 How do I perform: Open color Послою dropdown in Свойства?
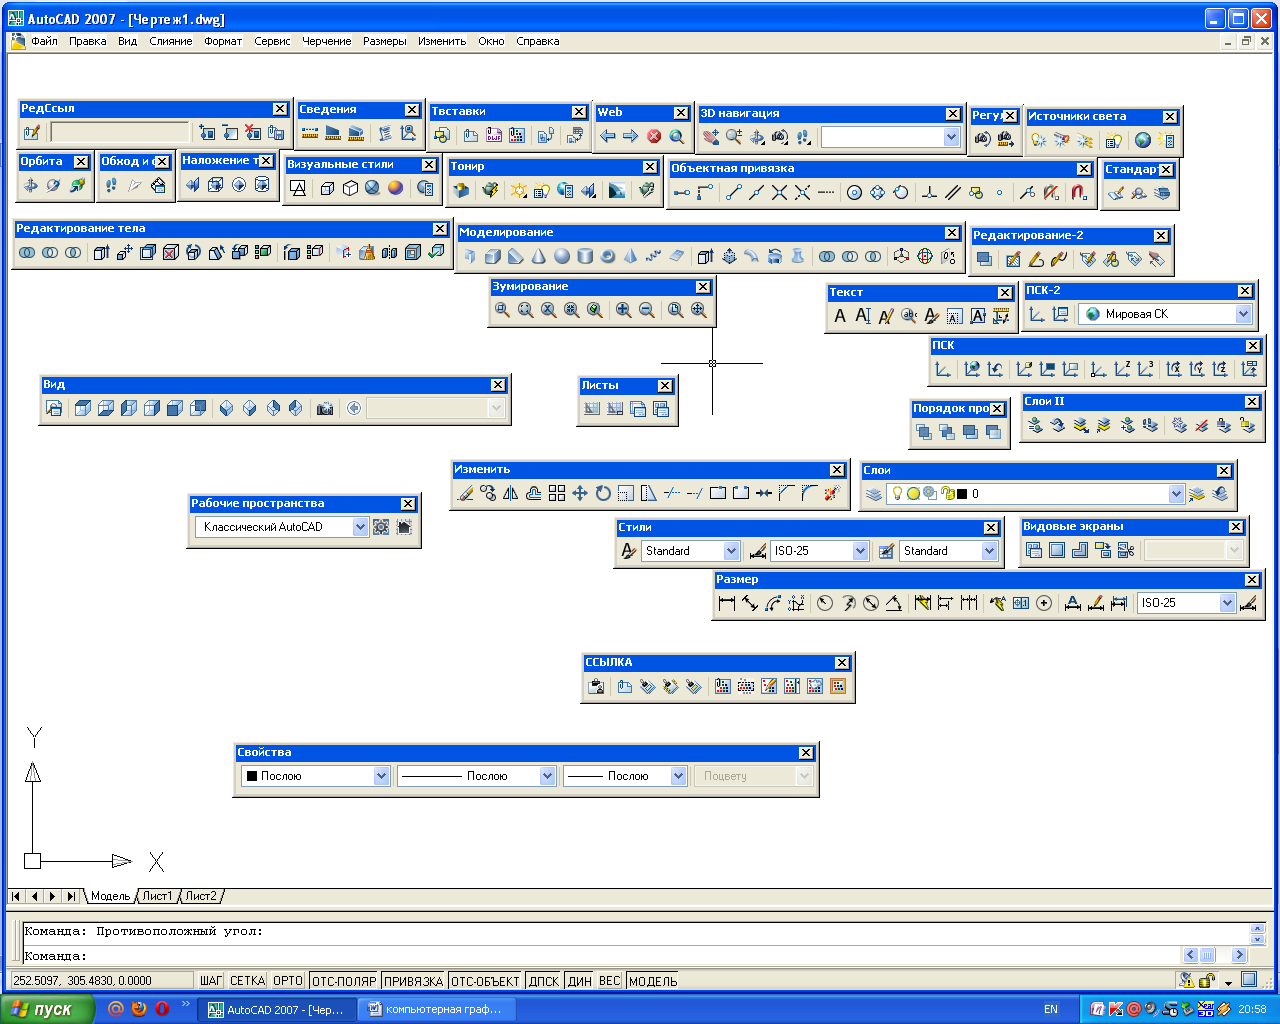point(381,776)
